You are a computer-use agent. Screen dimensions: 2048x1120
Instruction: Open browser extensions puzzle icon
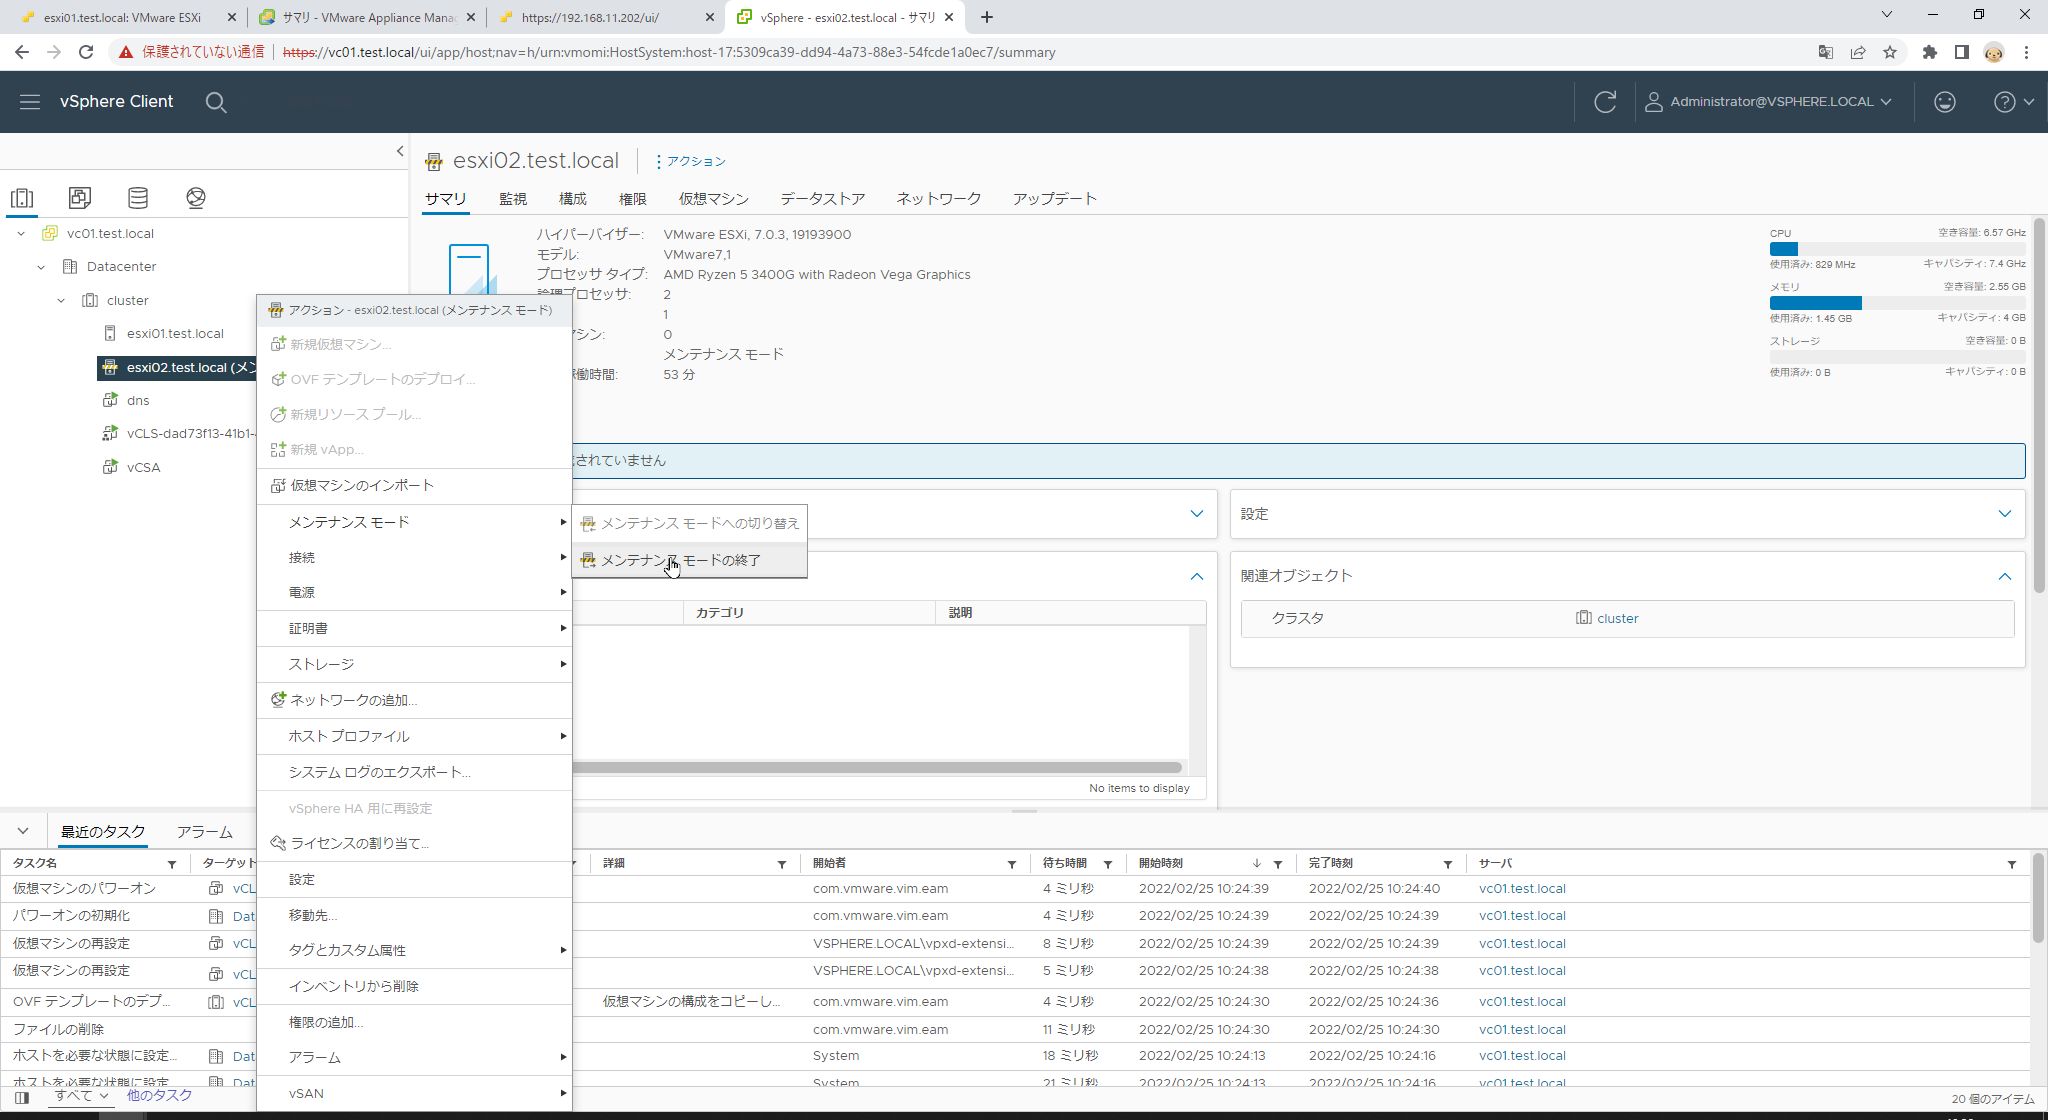click(x=1929, y=52)
